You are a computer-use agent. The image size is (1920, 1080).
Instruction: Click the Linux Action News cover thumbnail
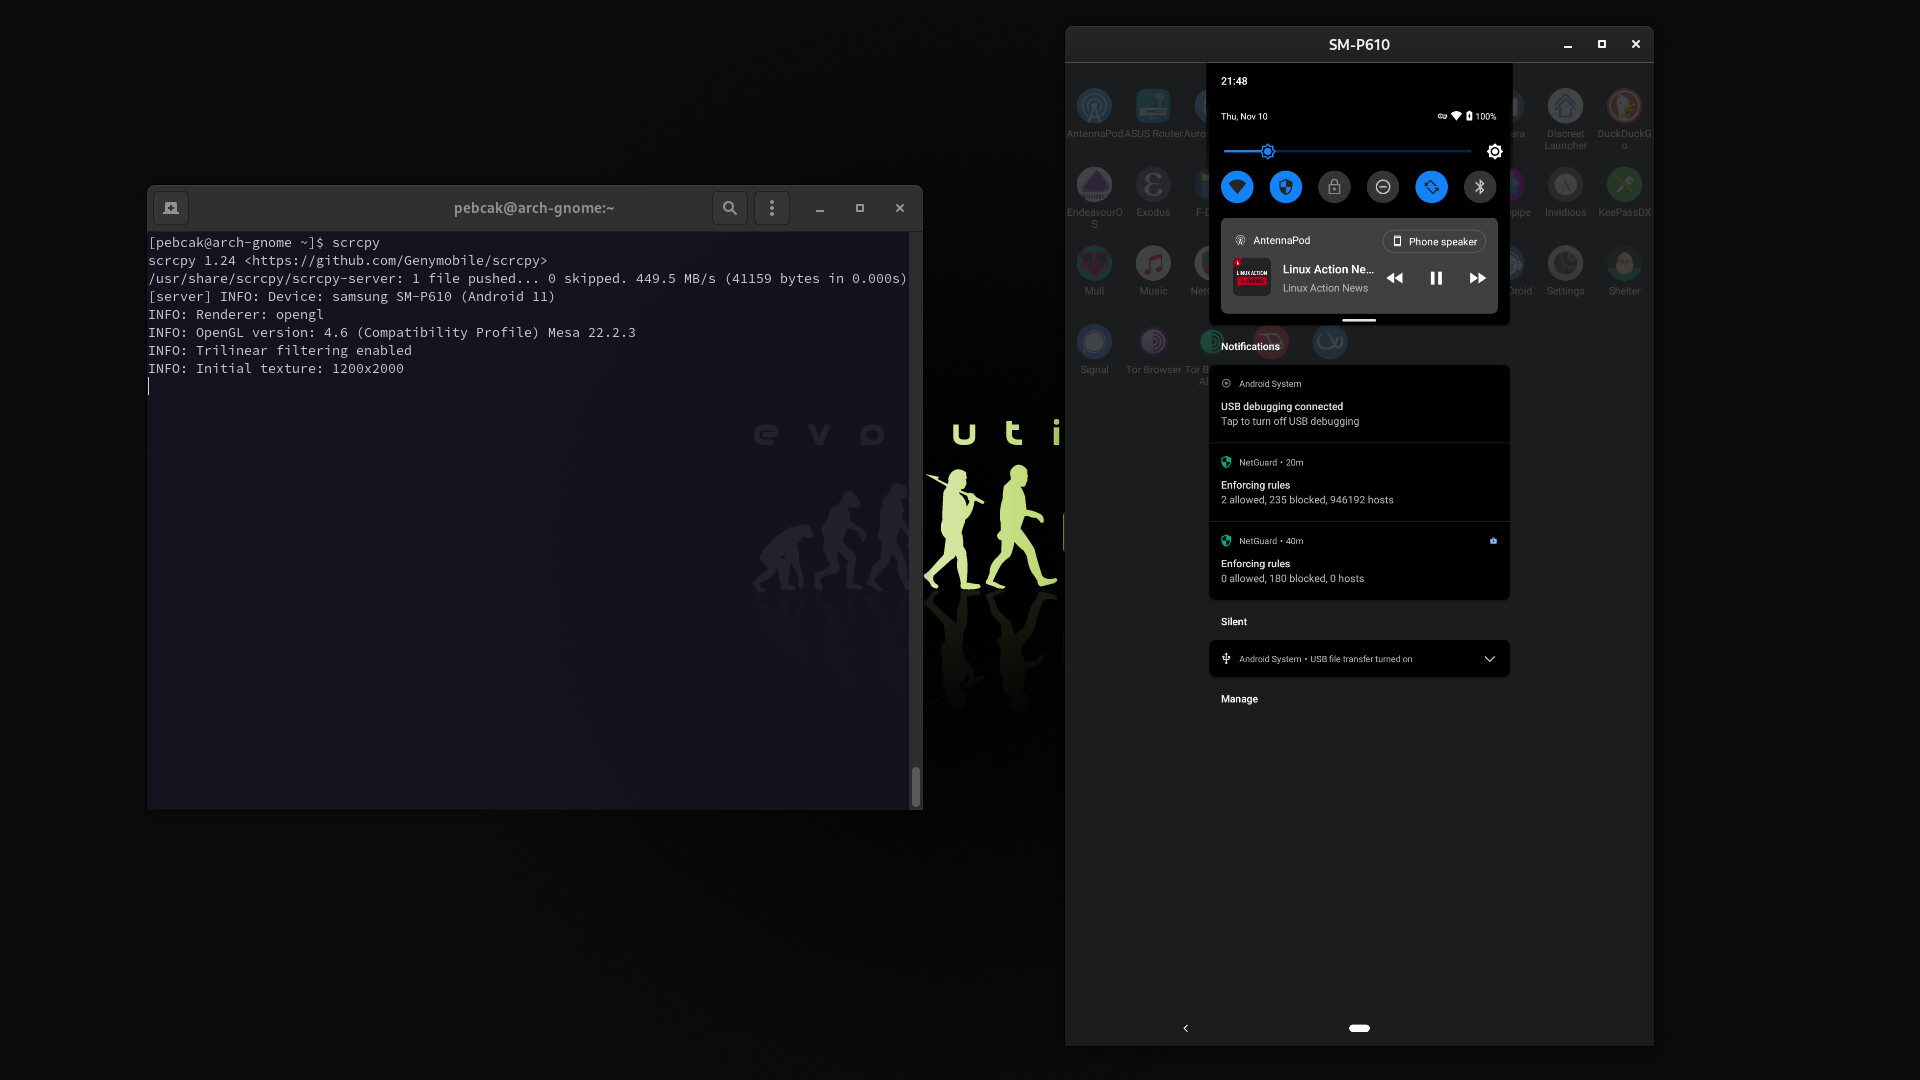[1252, 277]
